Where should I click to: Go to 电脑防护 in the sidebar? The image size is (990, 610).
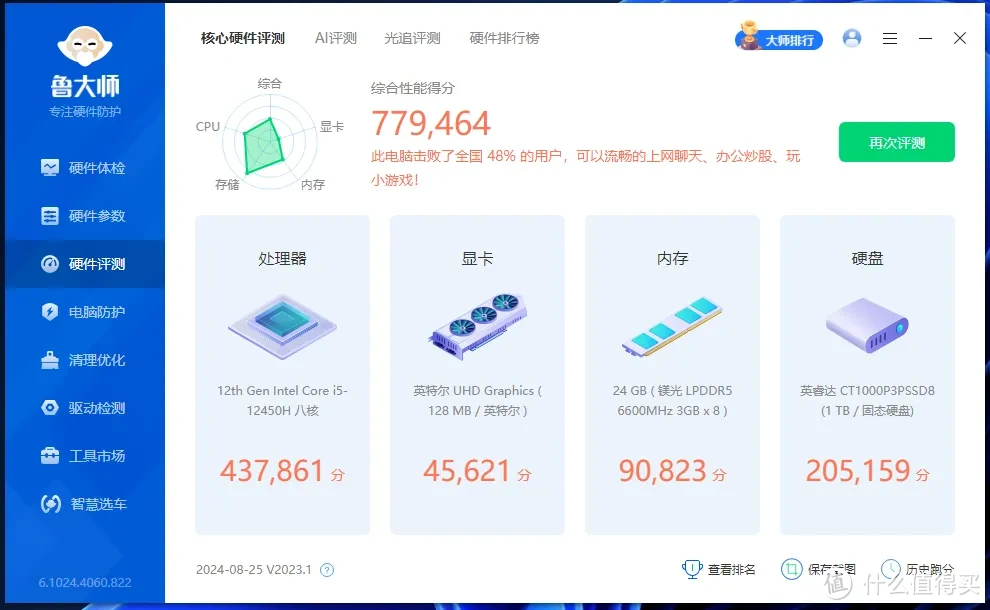click(x=85, y=312)
